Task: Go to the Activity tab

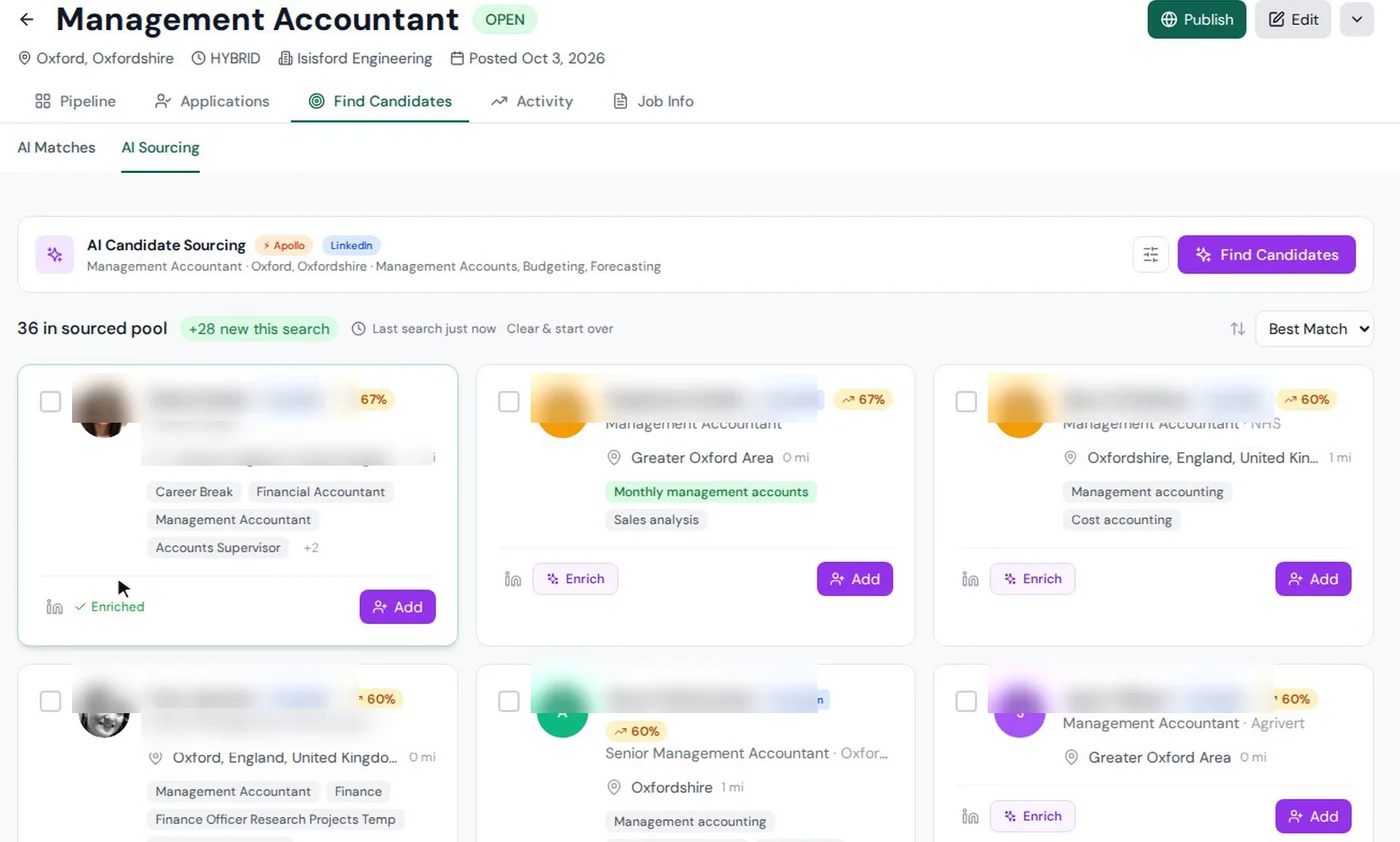Action: coord(532,101)
